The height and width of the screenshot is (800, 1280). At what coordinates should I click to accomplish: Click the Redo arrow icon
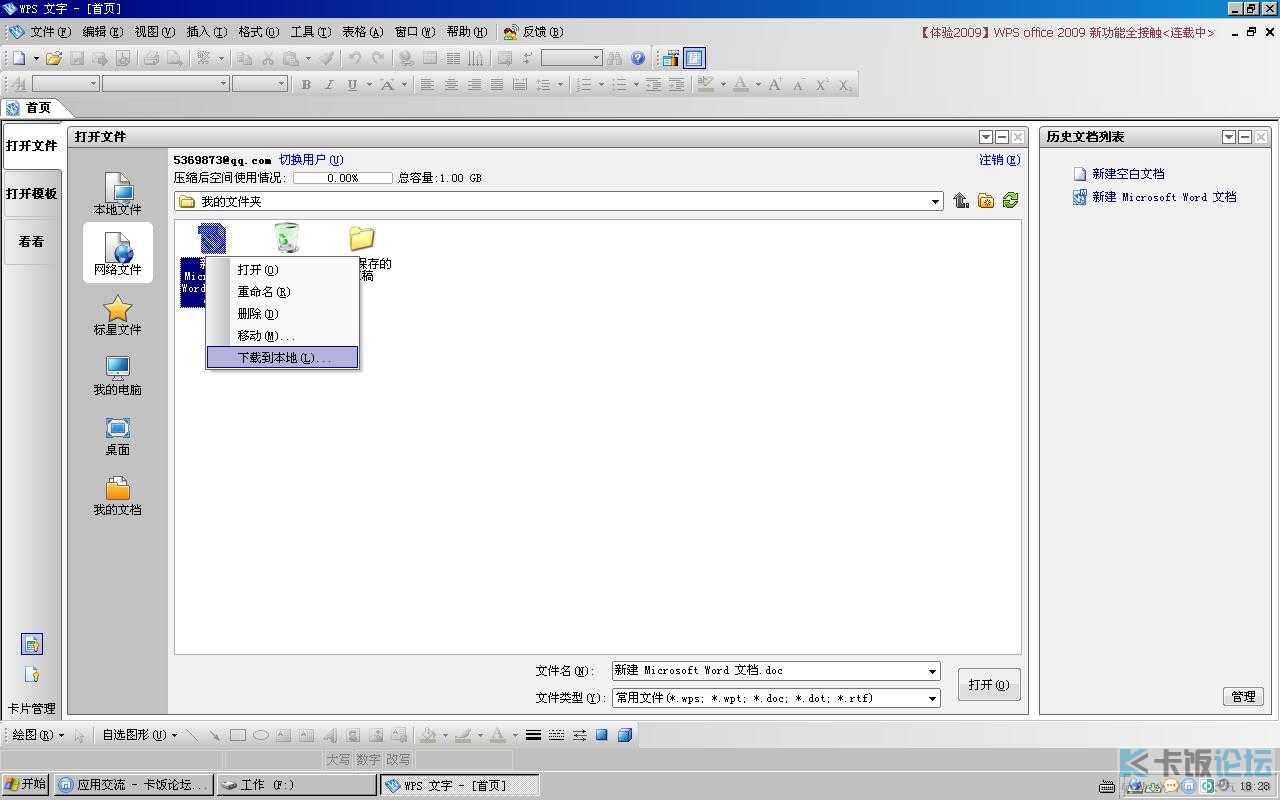coord(378,58)
